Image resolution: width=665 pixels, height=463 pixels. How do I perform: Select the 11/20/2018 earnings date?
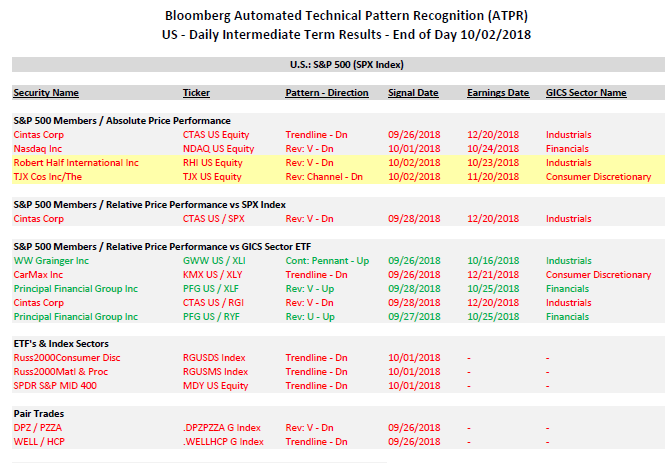[493, 177]
